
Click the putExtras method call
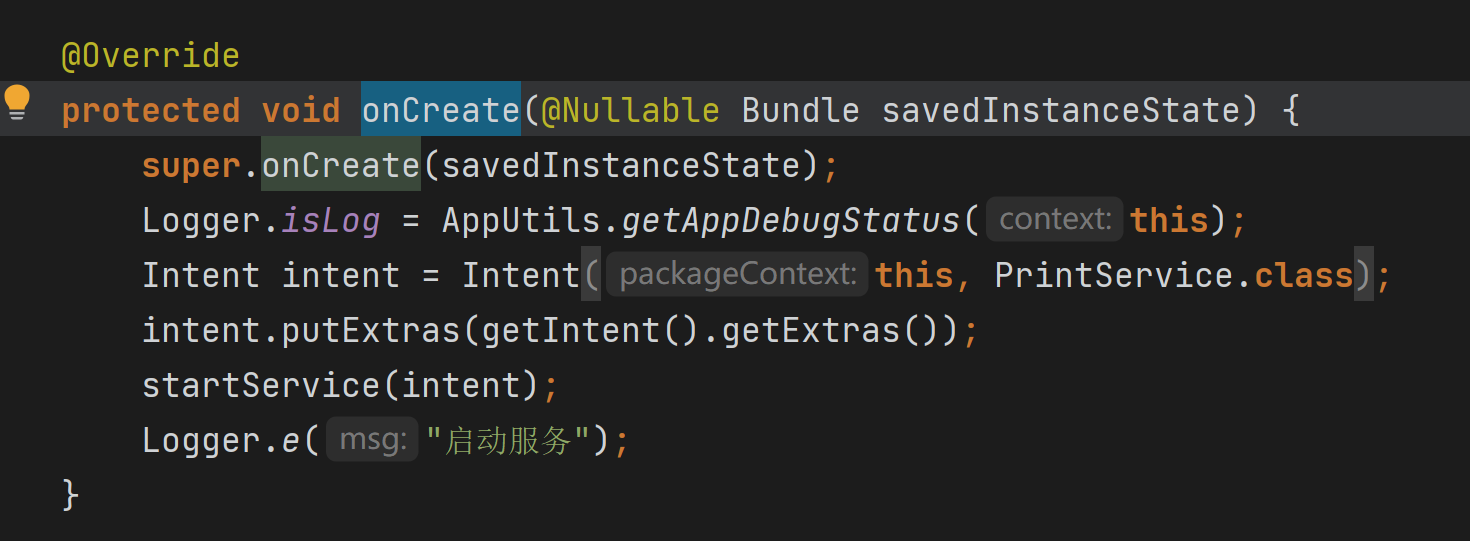tap(371, 330)
